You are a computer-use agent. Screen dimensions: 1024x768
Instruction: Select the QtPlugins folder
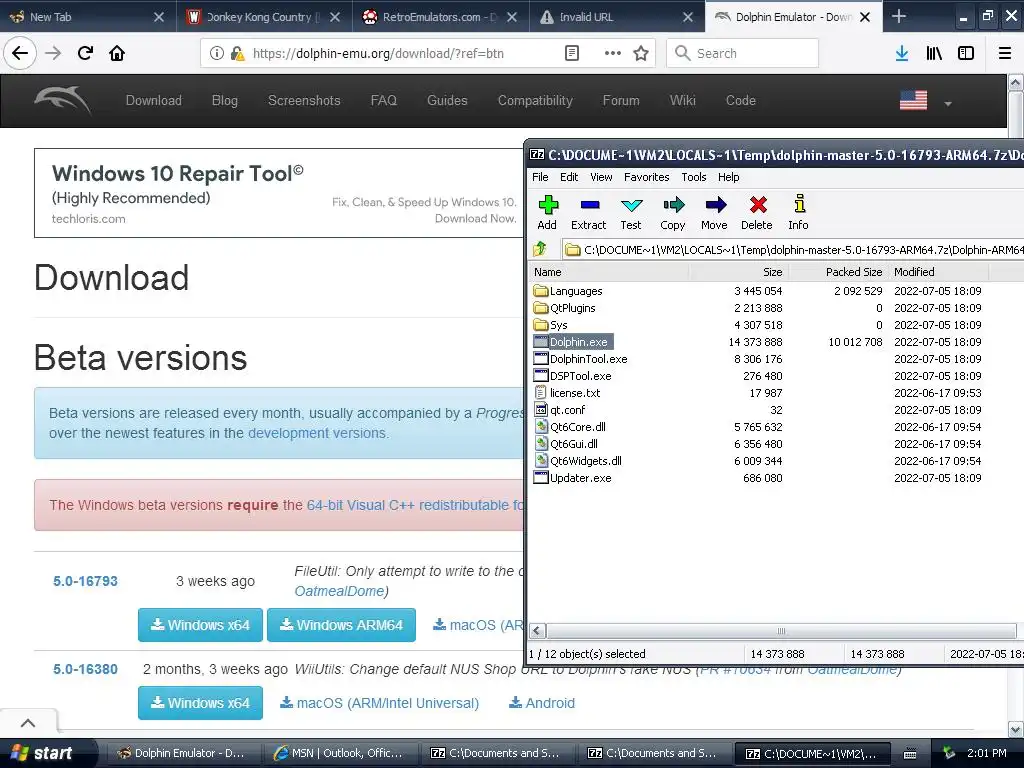click(565, 308)
